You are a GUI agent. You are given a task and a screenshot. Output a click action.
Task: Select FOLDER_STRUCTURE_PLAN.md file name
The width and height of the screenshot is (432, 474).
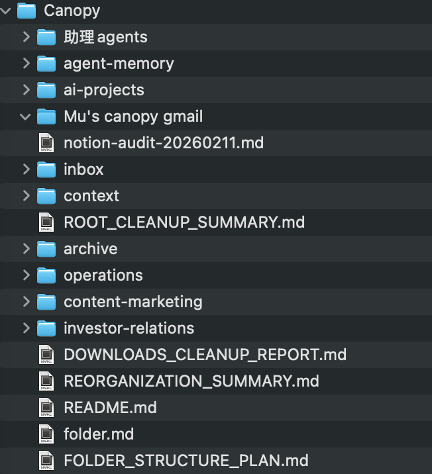186,461
